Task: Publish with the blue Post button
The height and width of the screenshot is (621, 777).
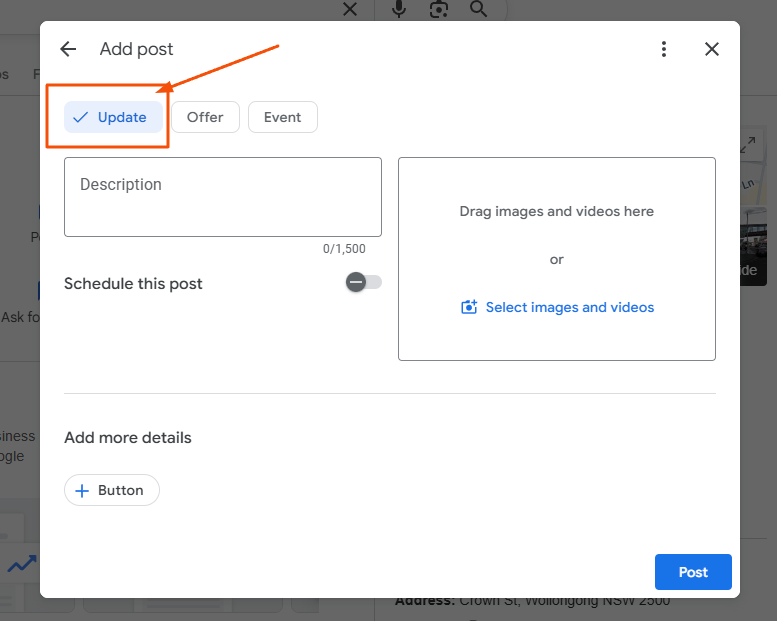Action: (x=693, y=572)
